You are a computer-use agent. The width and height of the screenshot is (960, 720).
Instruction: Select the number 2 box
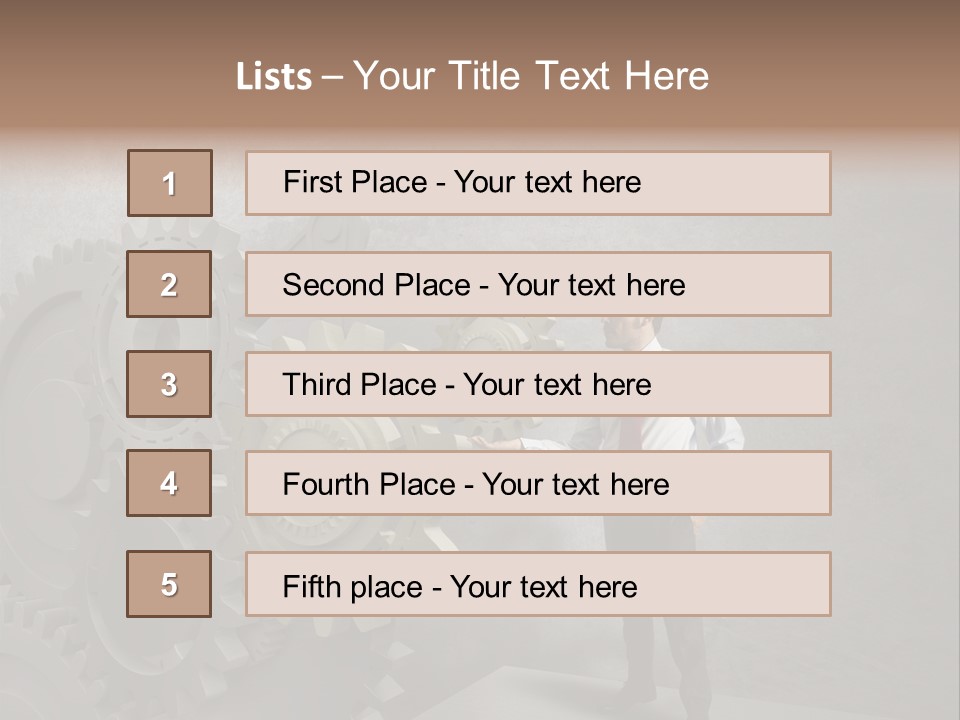pos(169,284)
